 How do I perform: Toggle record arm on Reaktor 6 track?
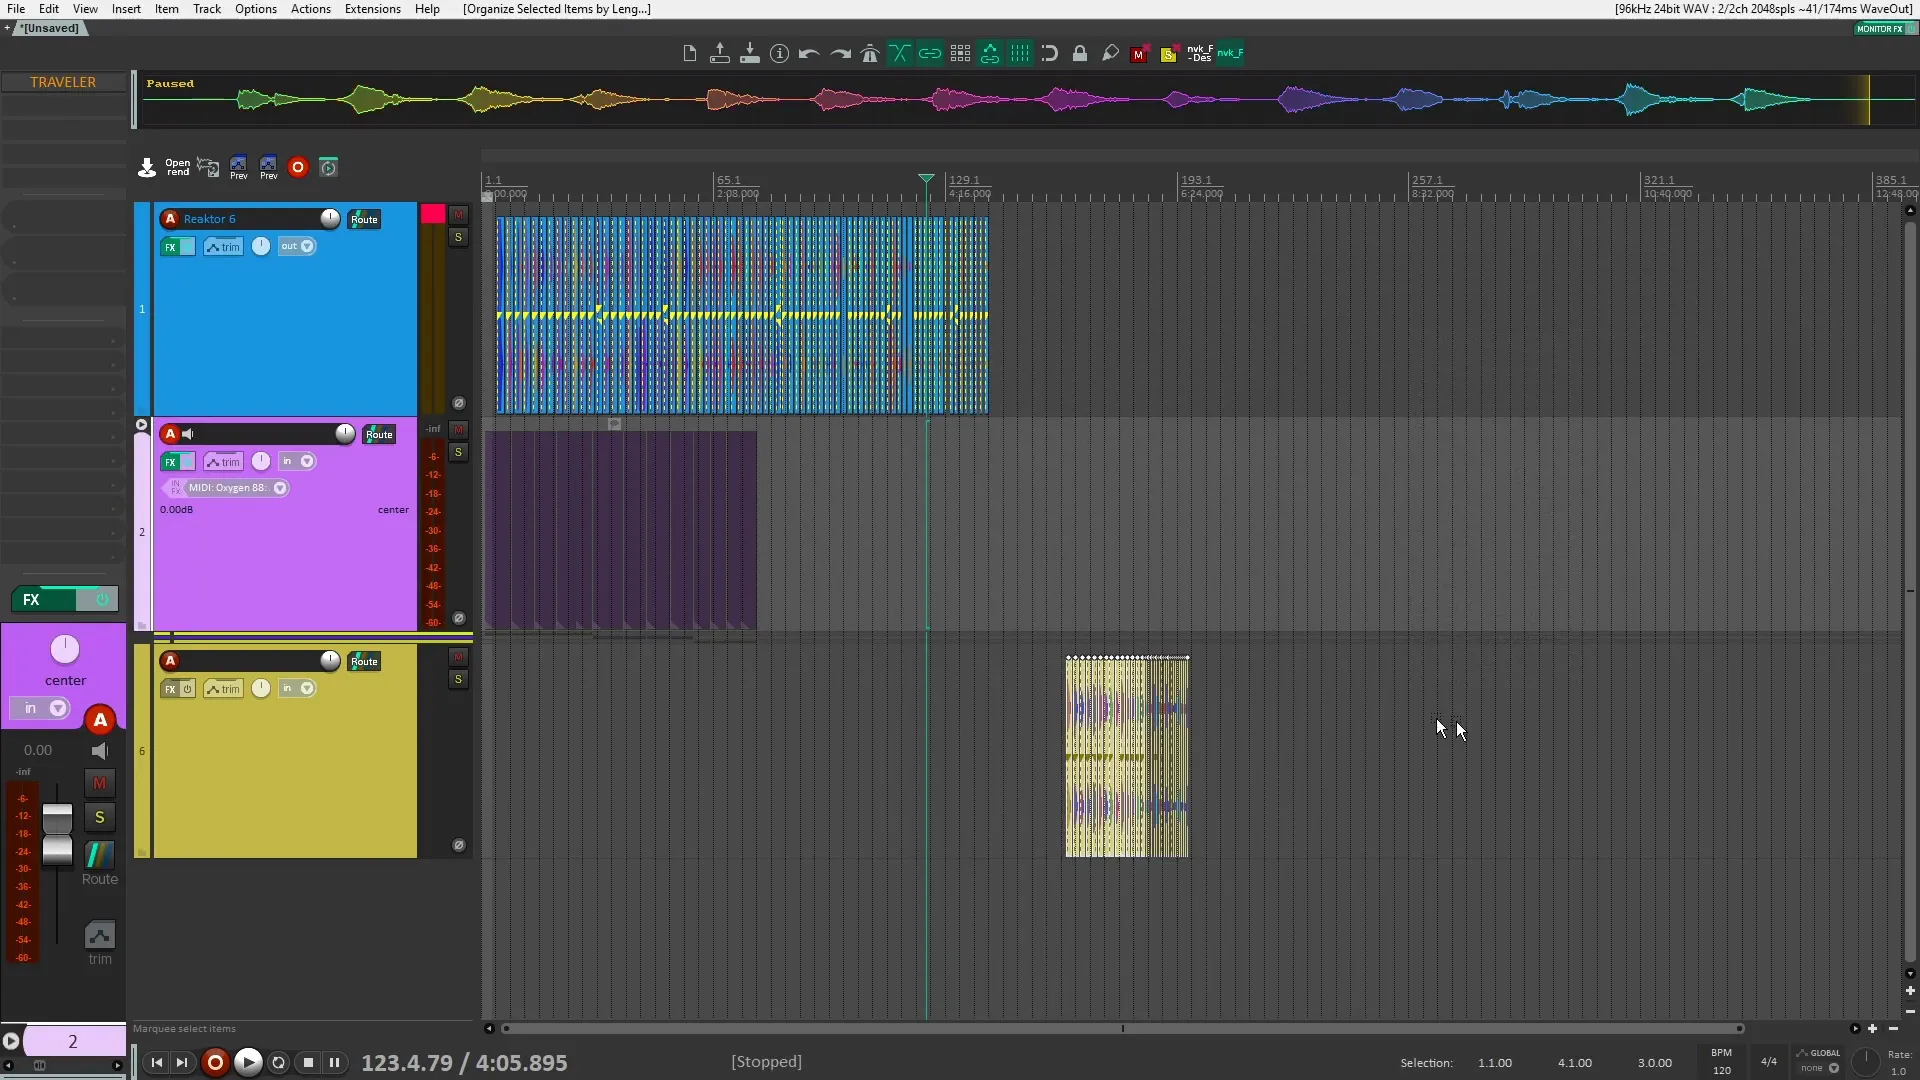point(170,219)
